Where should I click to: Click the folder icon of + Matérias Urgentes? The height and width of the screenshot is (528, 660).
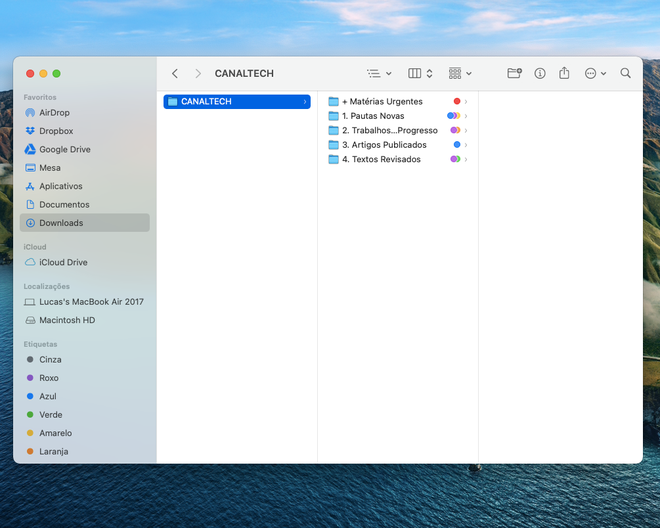333,101
